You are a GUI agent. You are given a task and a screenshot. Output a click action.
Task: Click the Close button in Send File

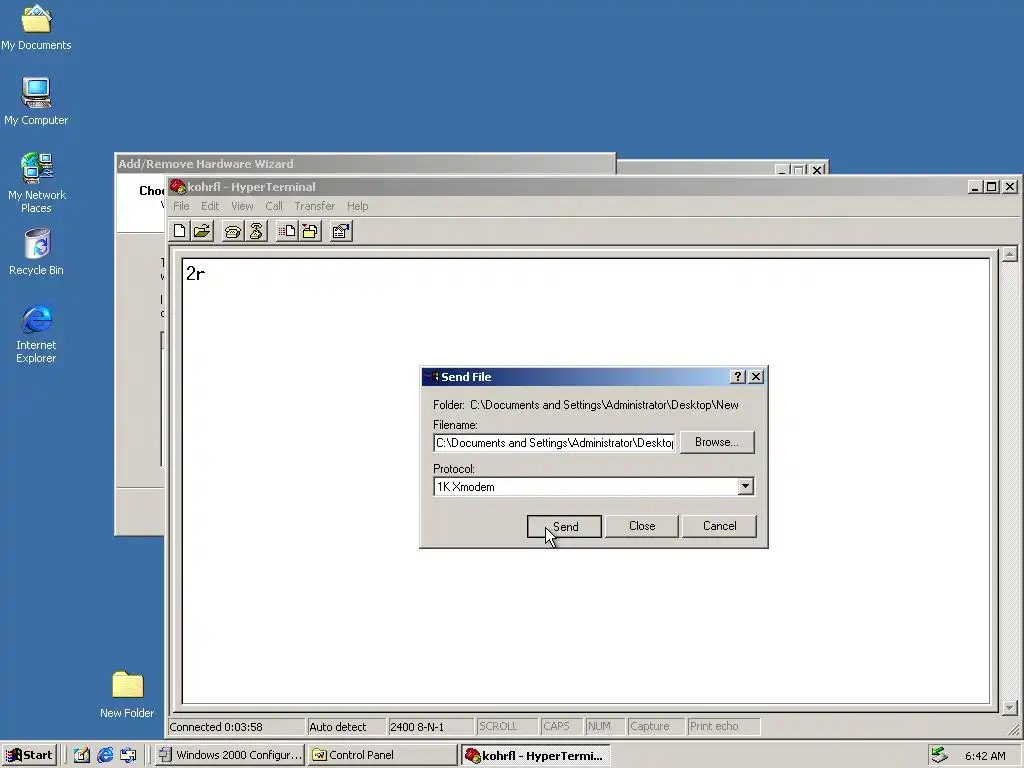pyautogui.click(x=641, y=526)
